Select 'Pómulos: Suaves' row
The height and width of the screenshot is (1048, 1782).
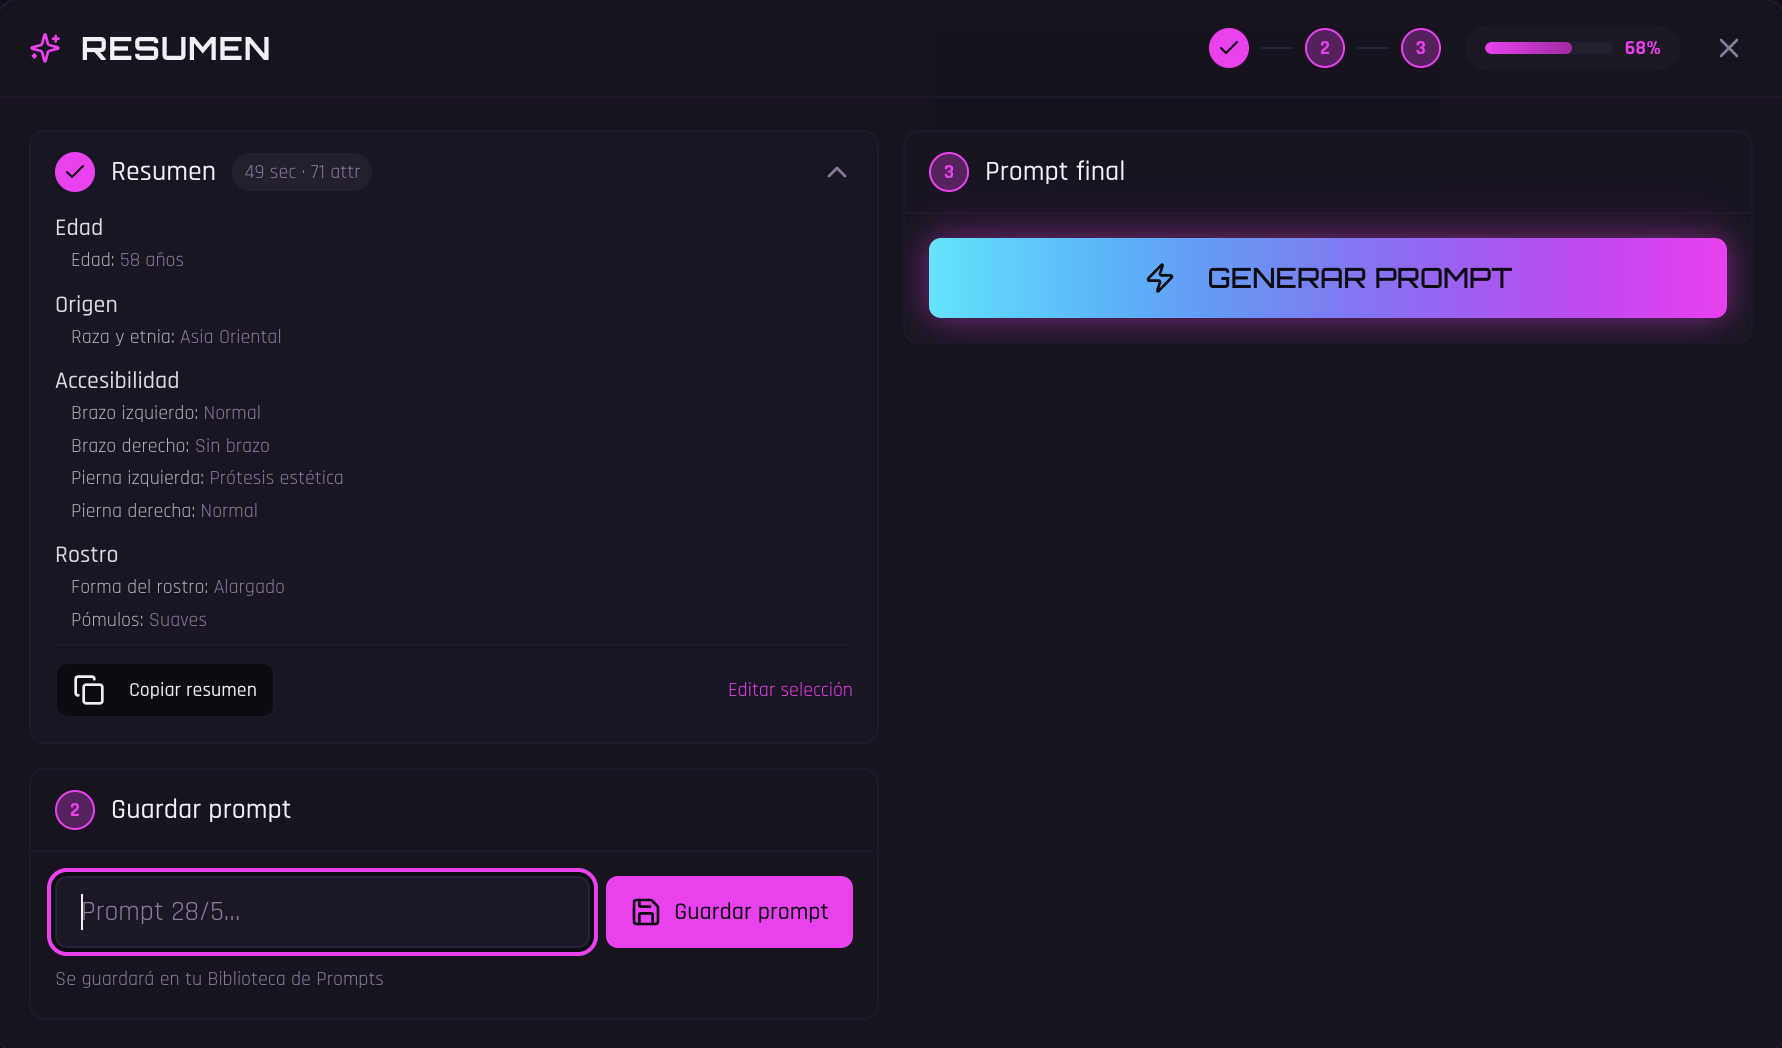139,620
